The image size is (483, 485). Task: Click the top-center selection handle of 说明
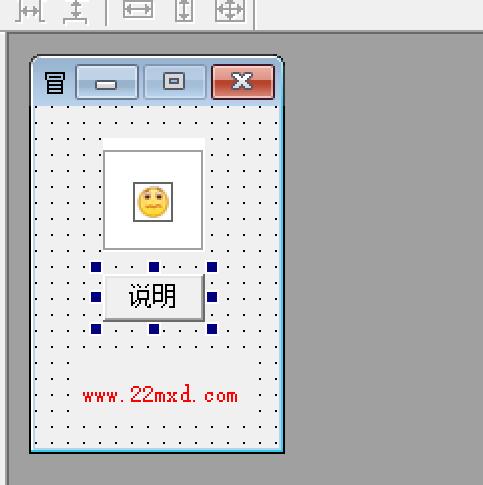pyautogui.click(x=154, y=267)
